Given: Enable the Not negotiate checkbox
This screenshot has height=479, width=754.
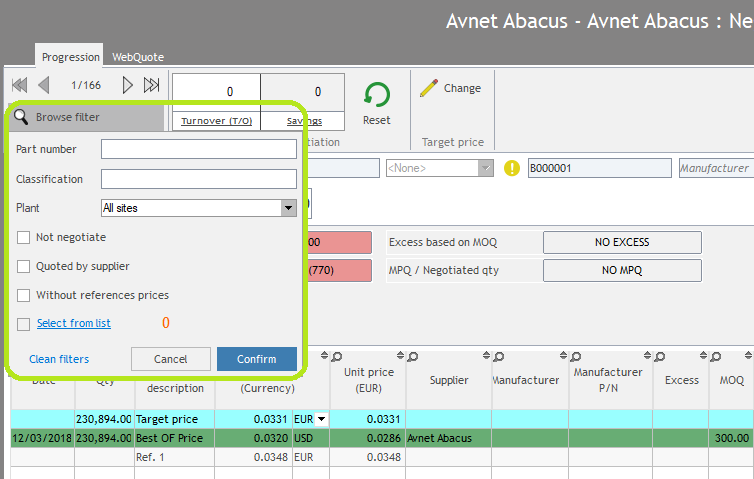Looking at the screenshot, I should 24,238.
